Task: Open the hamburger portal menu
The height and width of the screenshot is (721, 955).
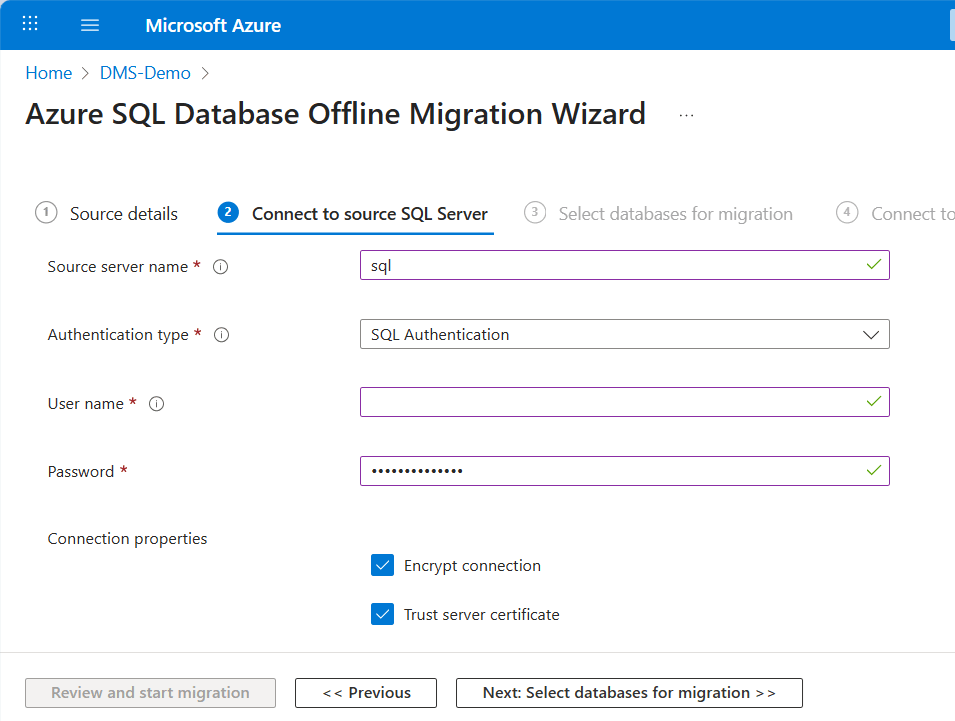Action: (90, 25)
